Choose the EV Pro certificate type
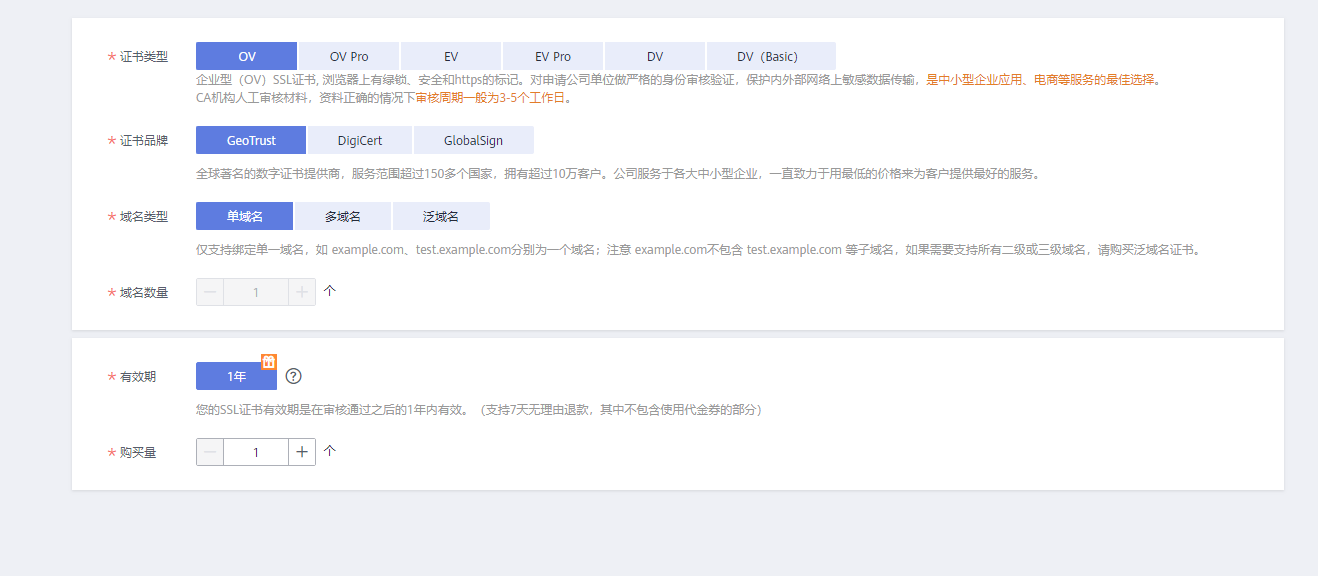This screenshot has height=576, width=1318. (553, 56)
